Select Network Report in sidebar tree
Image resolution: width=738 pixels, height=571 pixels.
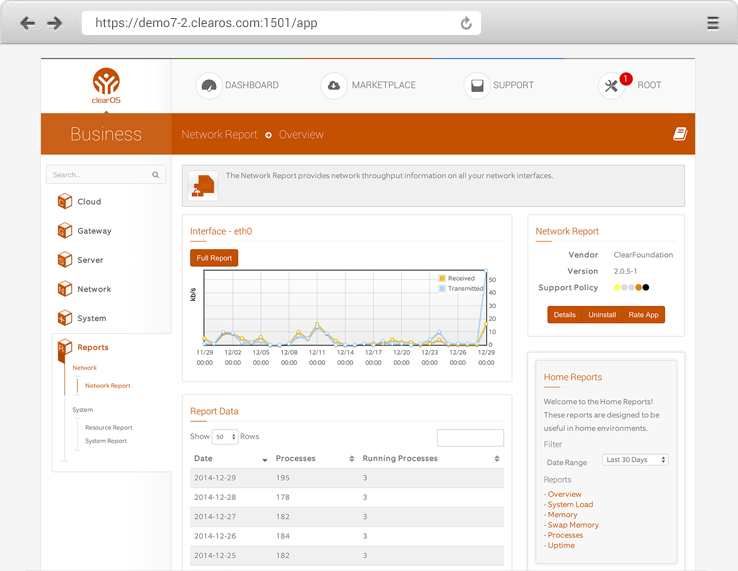tap(107, 386)
